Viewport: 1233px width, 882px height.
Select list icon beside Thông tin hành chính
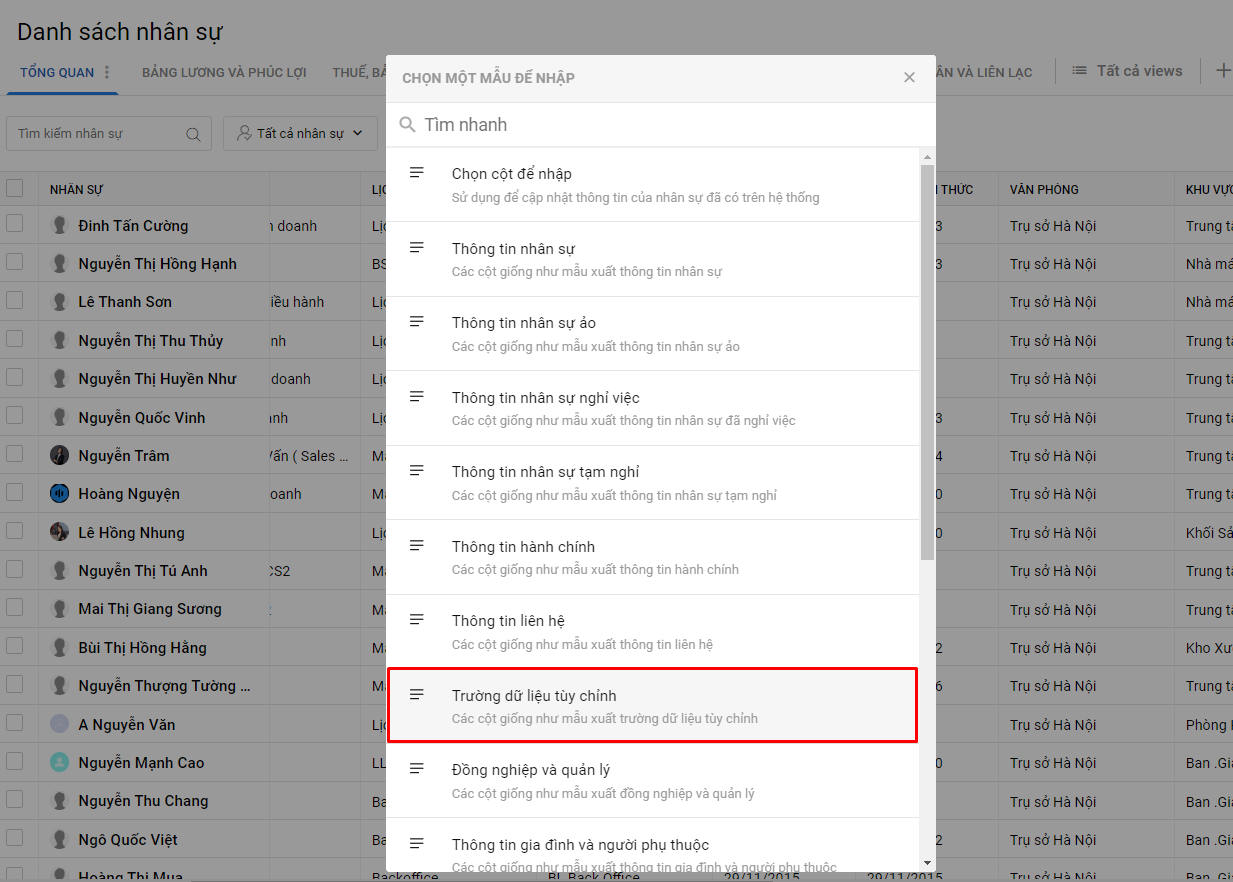point(417,545)
